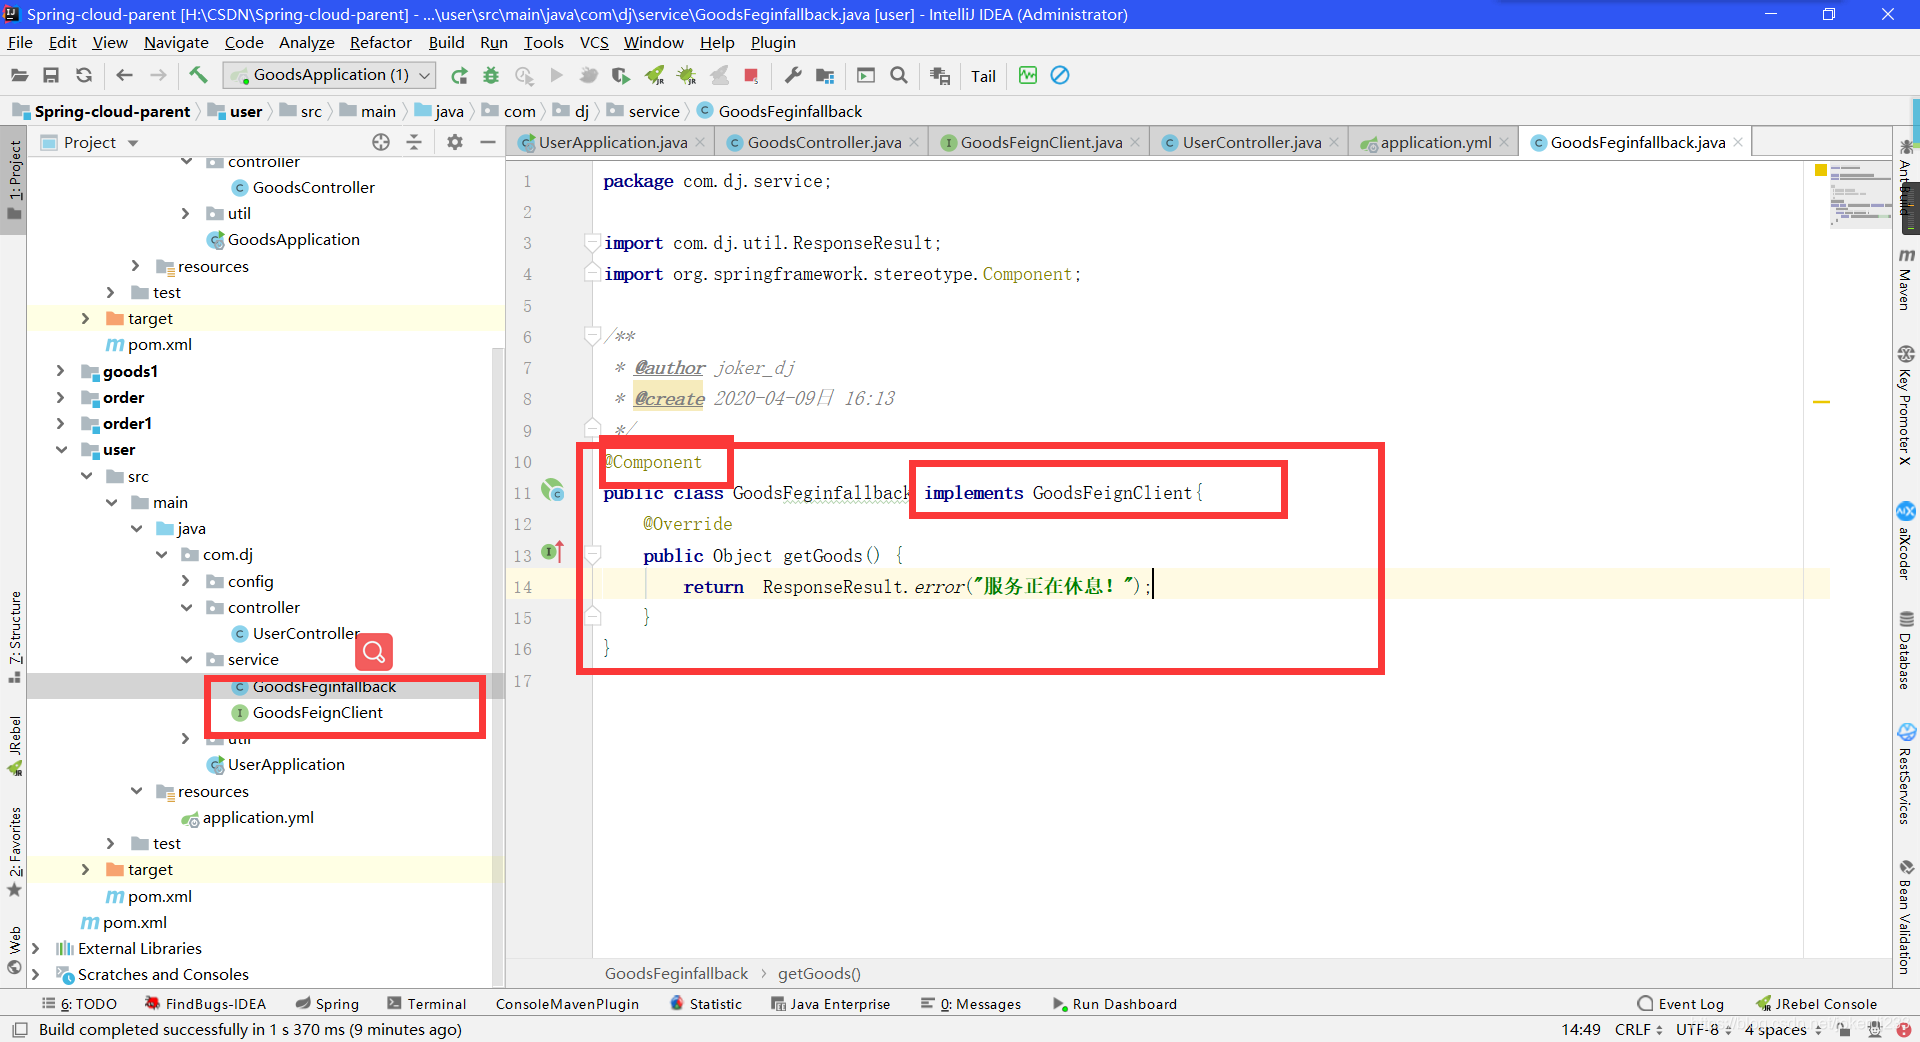This screenshot has height=1042, width=1920.
Task: Click the getGoods() editor breadcrumb
Action: pyautogui.click(x=819, y=973)
